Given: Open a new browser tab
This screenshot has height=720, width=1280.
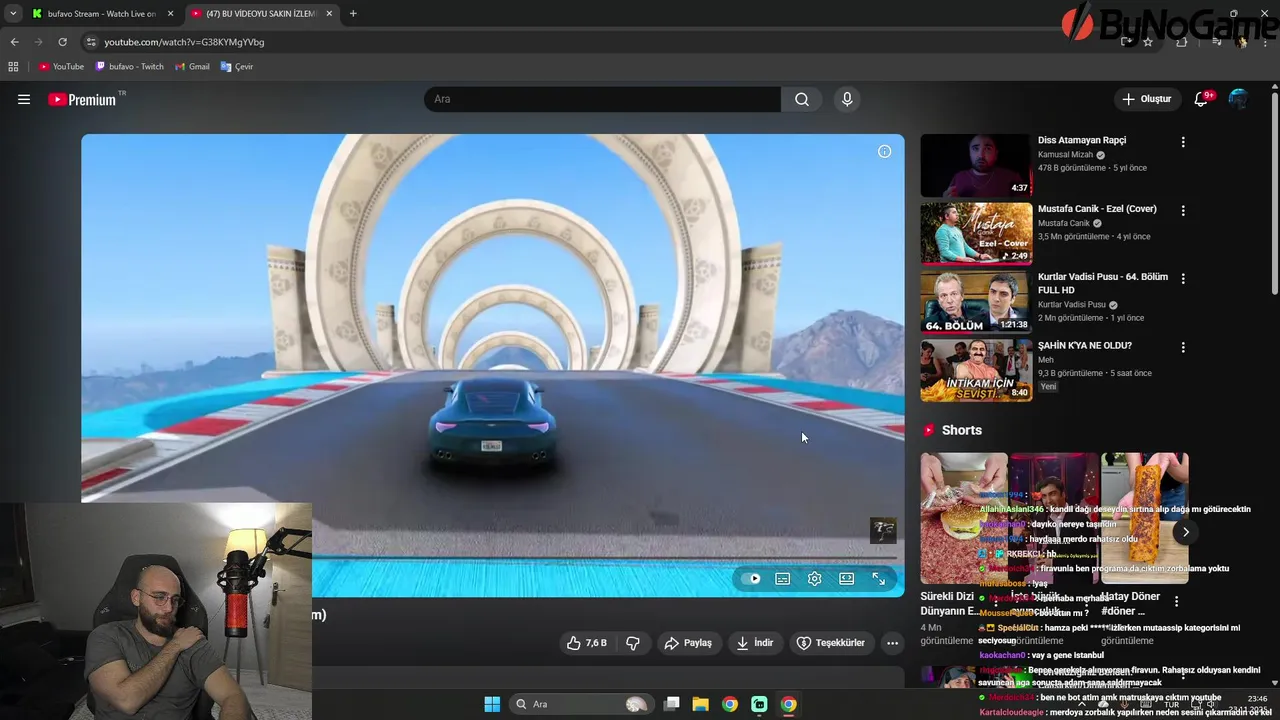Looking at the screenshot, I should coord(353,14).
